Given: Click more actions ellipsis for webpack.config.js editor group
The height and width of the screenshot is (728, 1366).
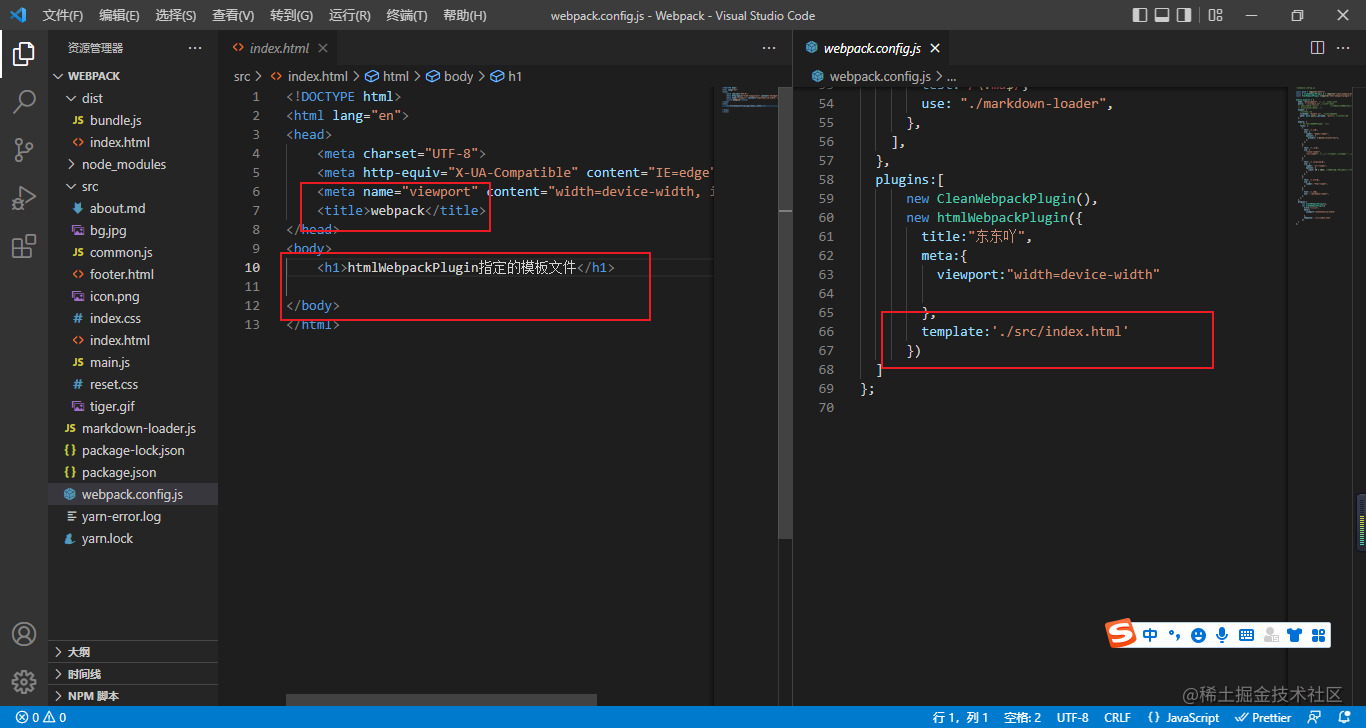Looking at the screenshot, I should pos(1344,48).
